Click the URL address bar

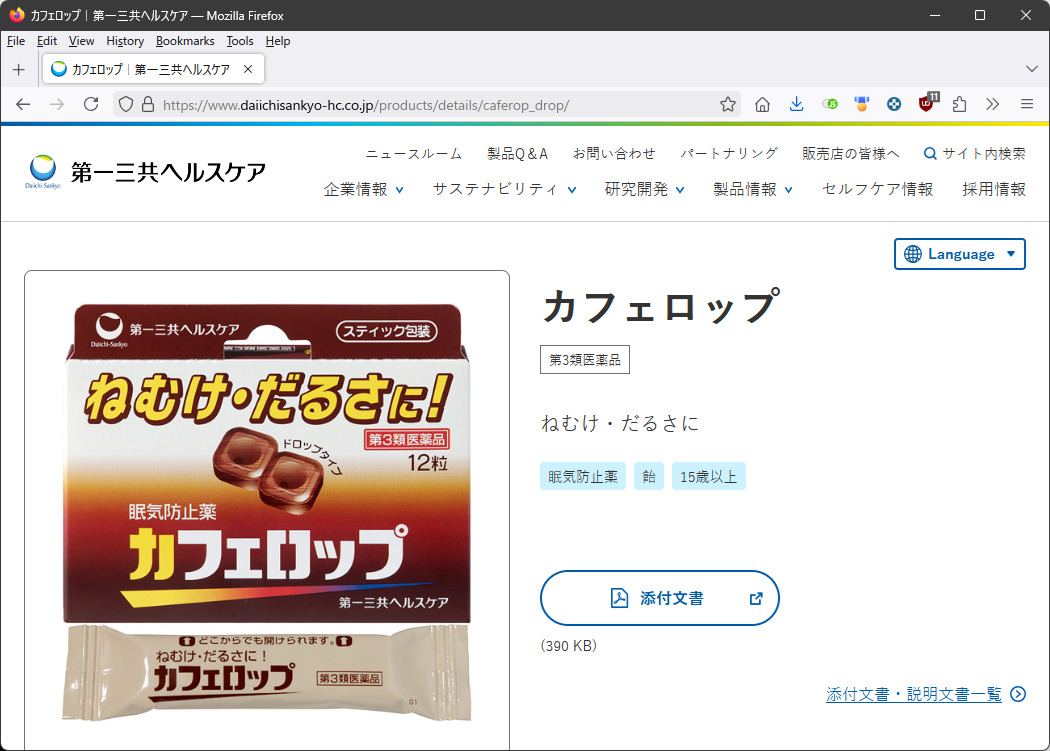(430, 104)
